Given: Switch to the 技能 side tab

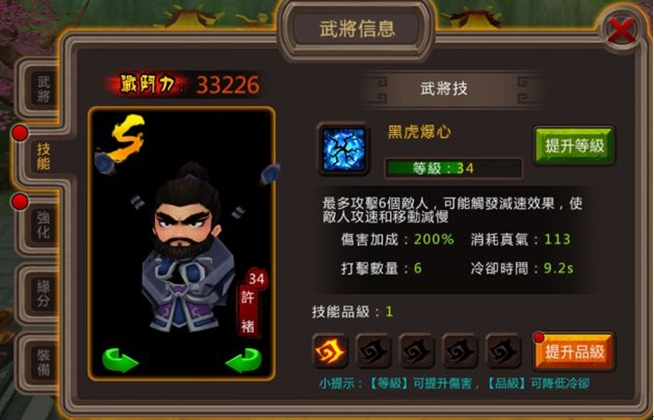Looking at the screenshot, I should (43, 156).
